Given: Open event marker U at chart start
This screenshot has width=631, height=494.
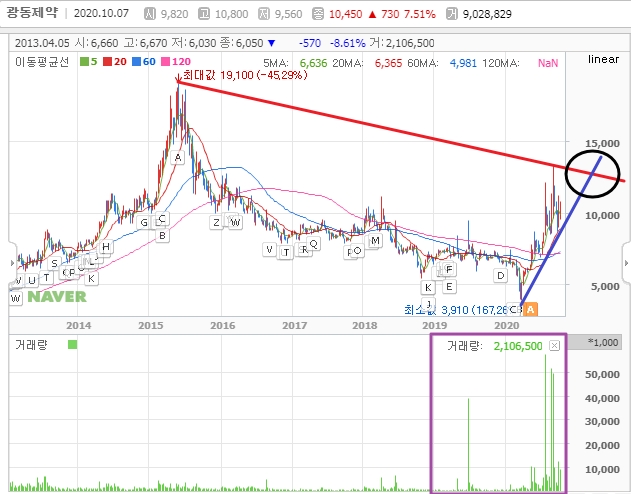Looking at the screenshot, I should [32, 280].
